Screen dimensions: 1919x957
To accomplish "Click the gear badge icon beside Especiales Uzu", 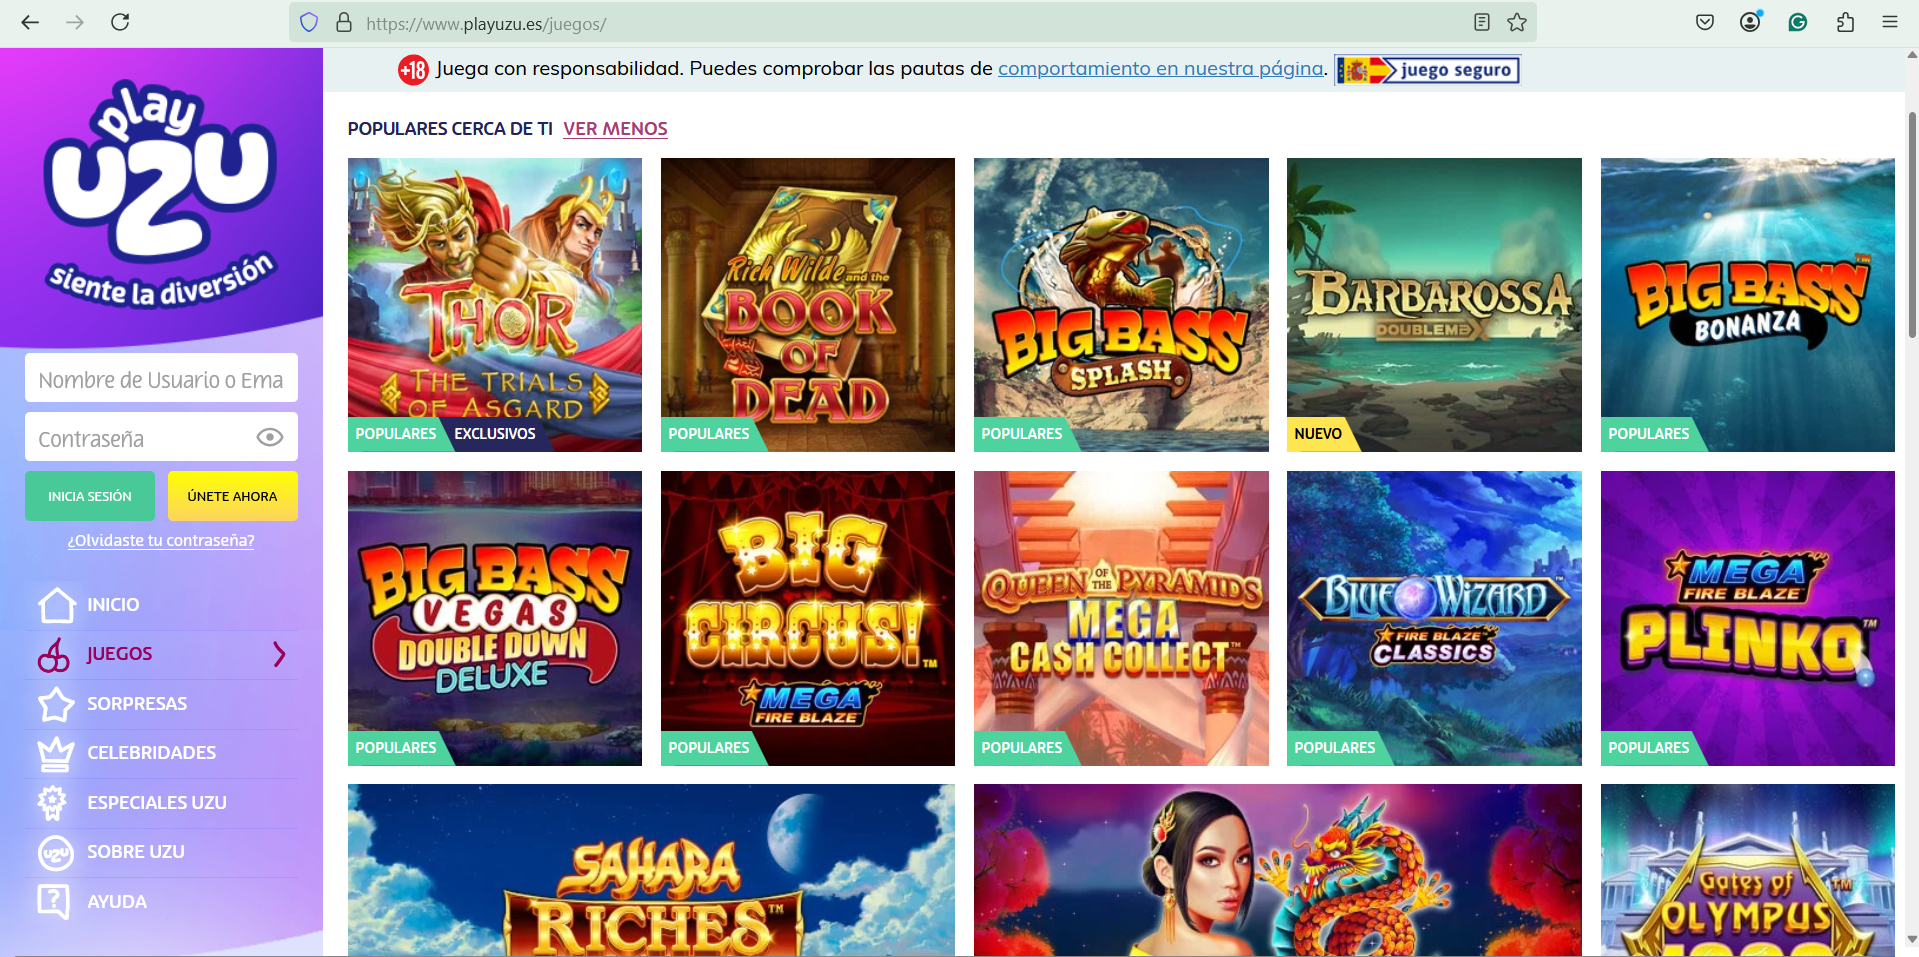I will click(52, 802).
